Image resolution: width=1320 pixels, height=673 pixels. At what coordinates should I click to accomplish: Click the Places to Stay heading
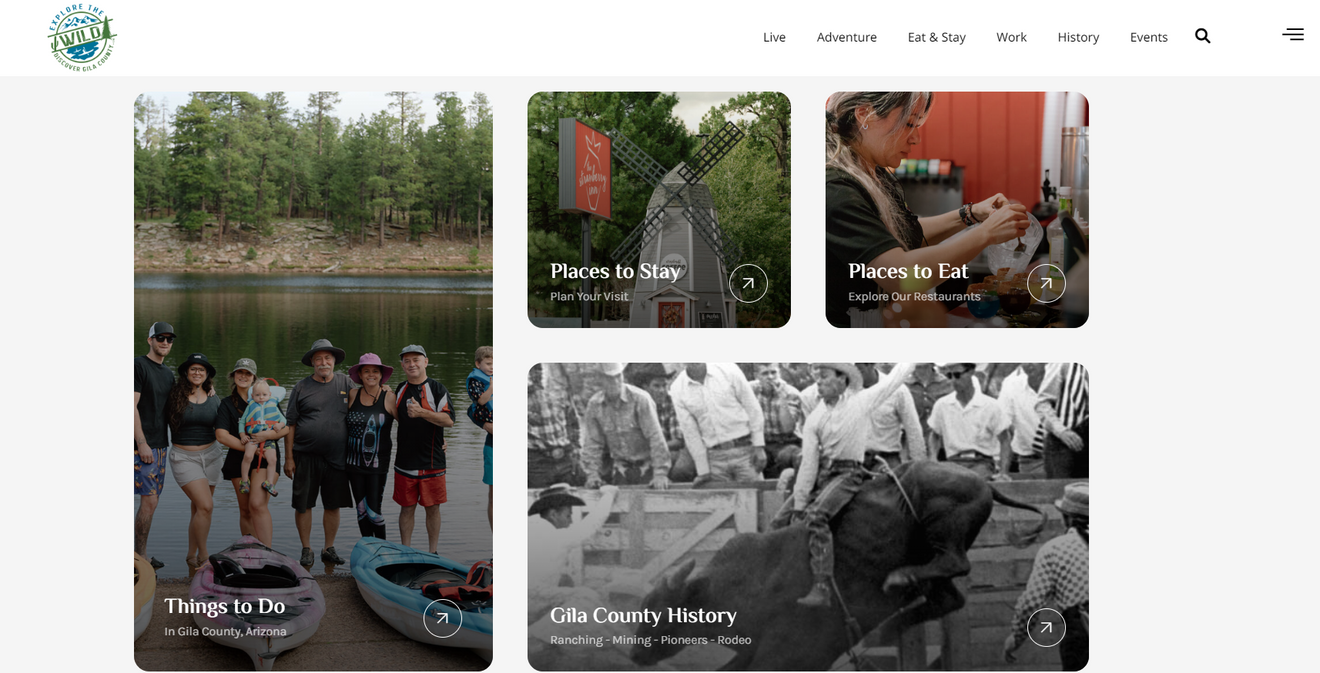click(x=615, y=271)
